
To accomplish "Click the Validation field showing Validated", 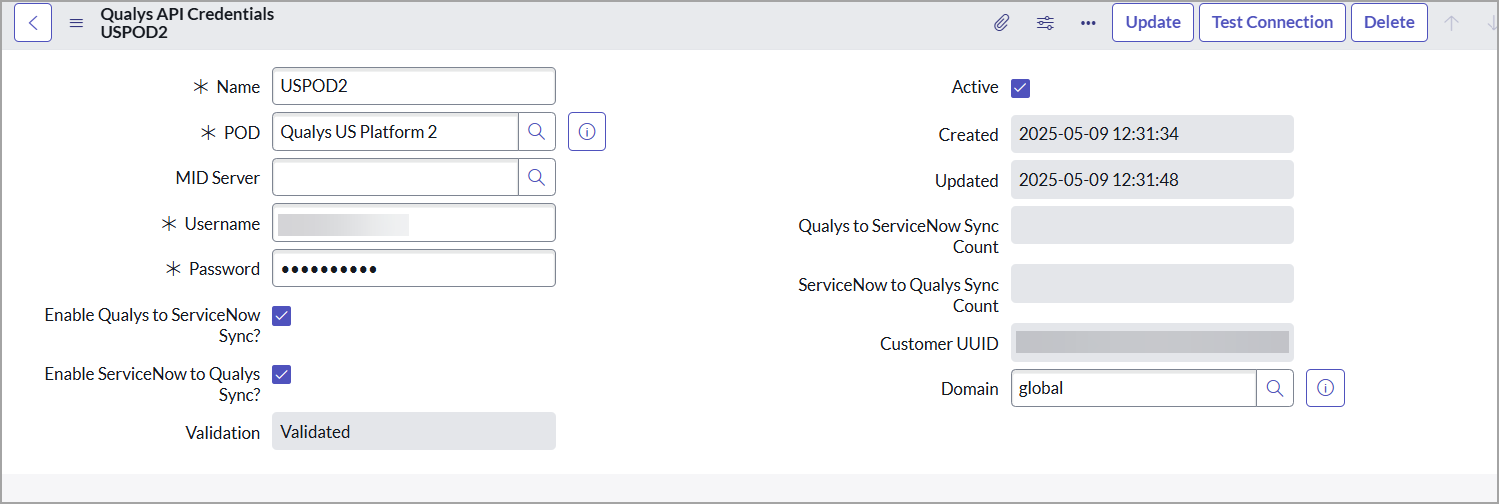I will 413,432.
